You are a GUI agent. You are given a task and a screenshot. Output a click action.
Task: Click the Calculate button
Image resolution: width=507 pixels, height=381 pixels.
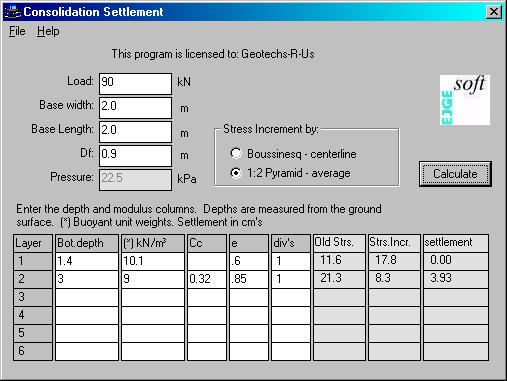pyautogui.click(x=455, y=174)
